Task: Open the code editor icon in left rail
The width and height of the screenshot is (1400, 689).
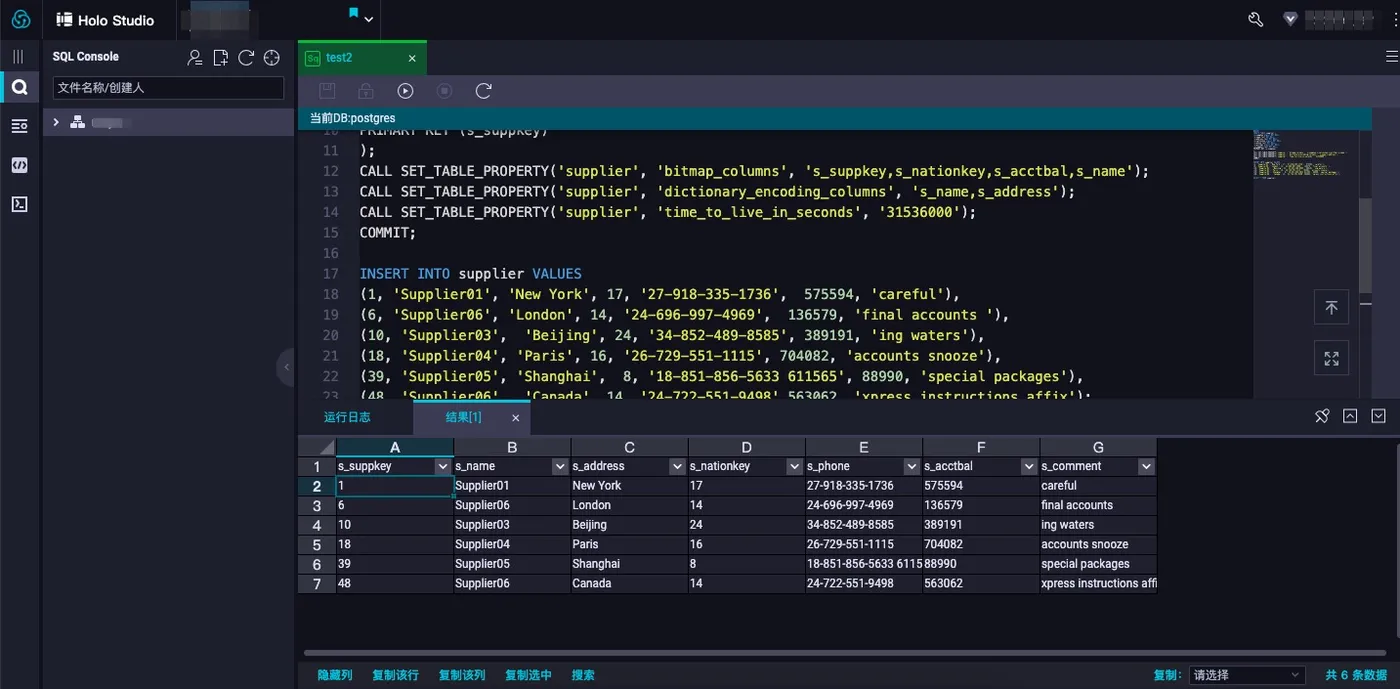Action: tap(19, 165)
